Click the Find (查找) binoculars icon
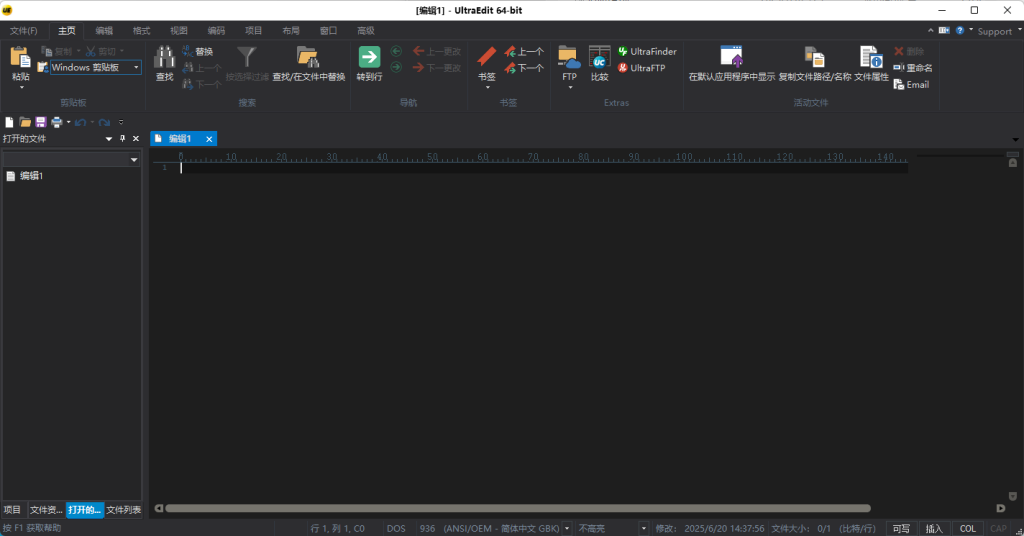 pyautogui.click(x=164, y=57)
